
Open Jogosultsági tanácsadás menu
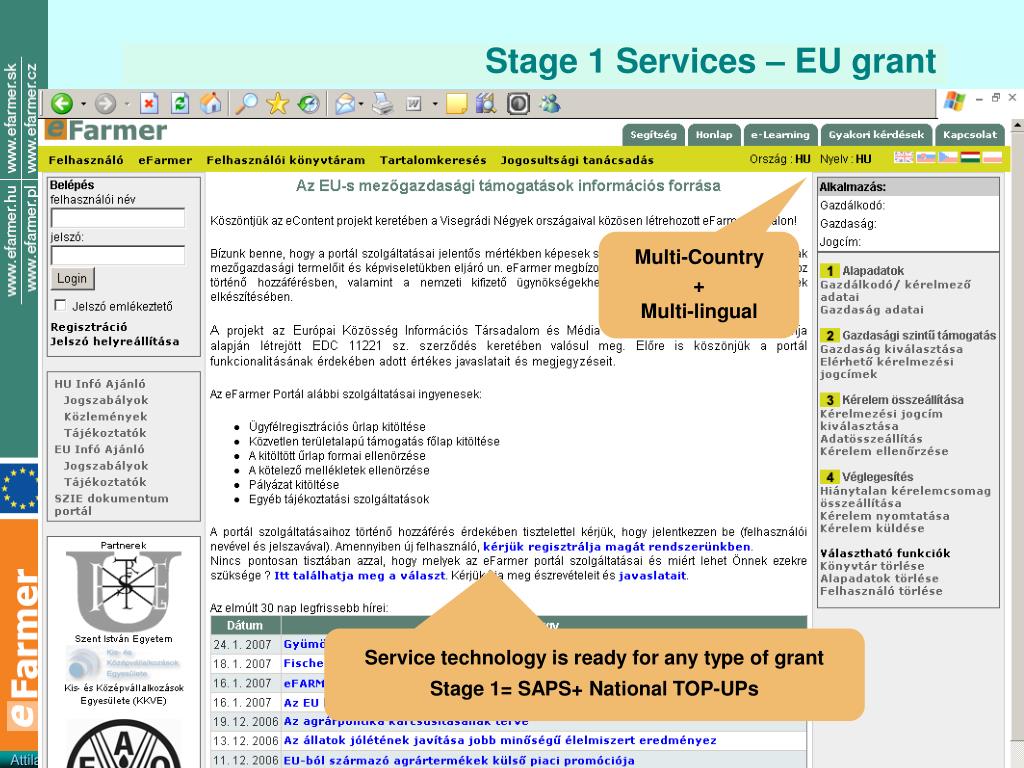577,160
